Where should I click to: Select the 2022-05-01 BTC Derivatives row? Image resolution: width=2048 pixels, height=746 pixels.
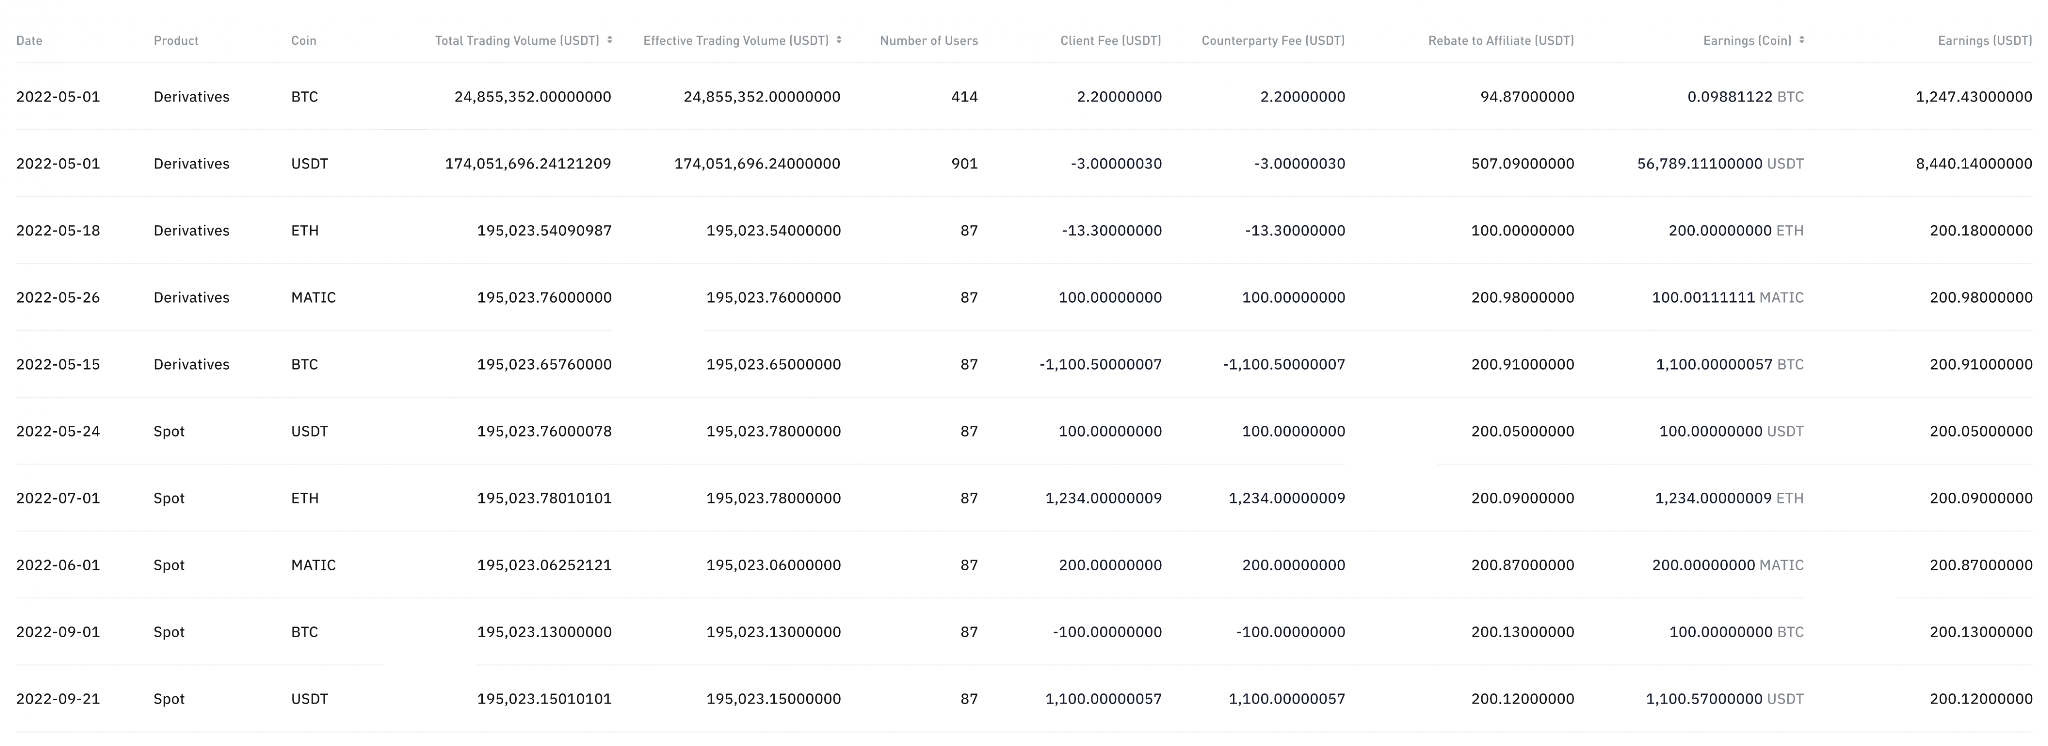pos(1024,97)
